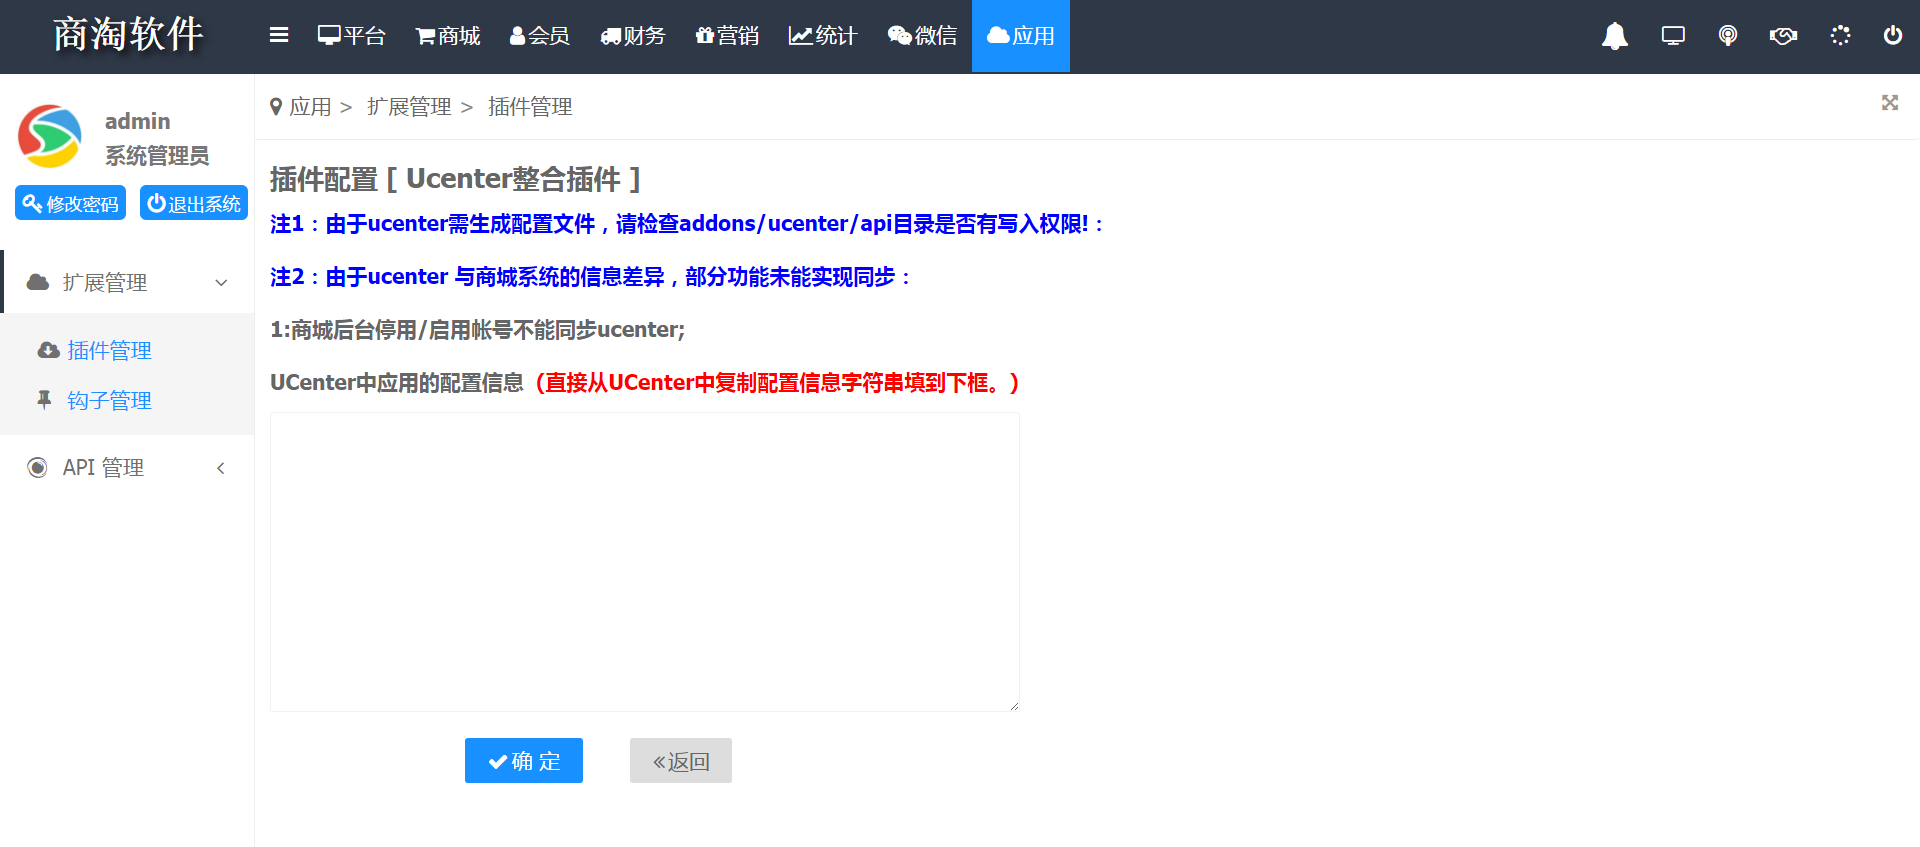Toggle fullscreen with the expand icon
This screenshot has height=847, width=1920.
pos(1890,103)
